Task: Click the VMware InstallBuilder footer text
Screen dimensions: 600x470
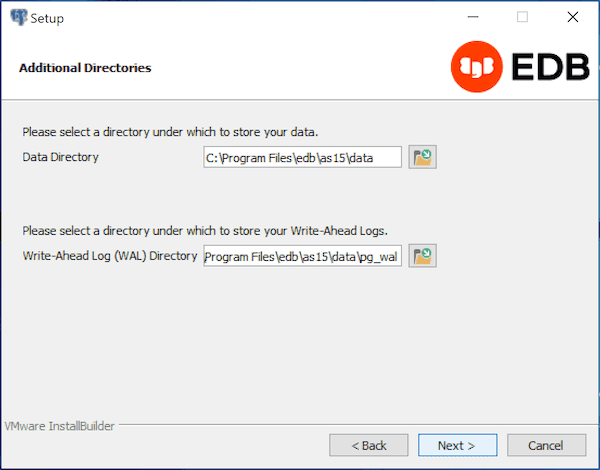Action: 60,425
